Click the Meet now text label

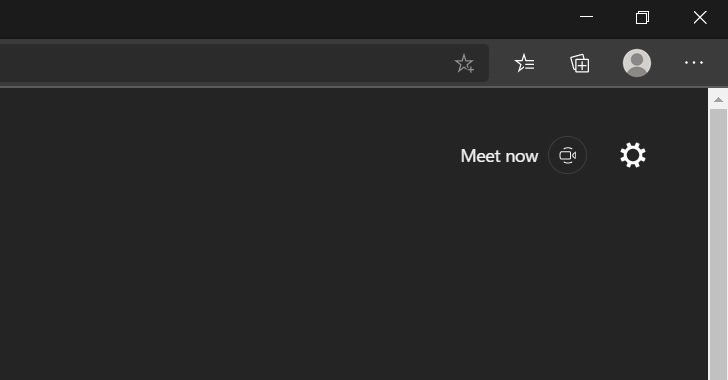(499, 156)
